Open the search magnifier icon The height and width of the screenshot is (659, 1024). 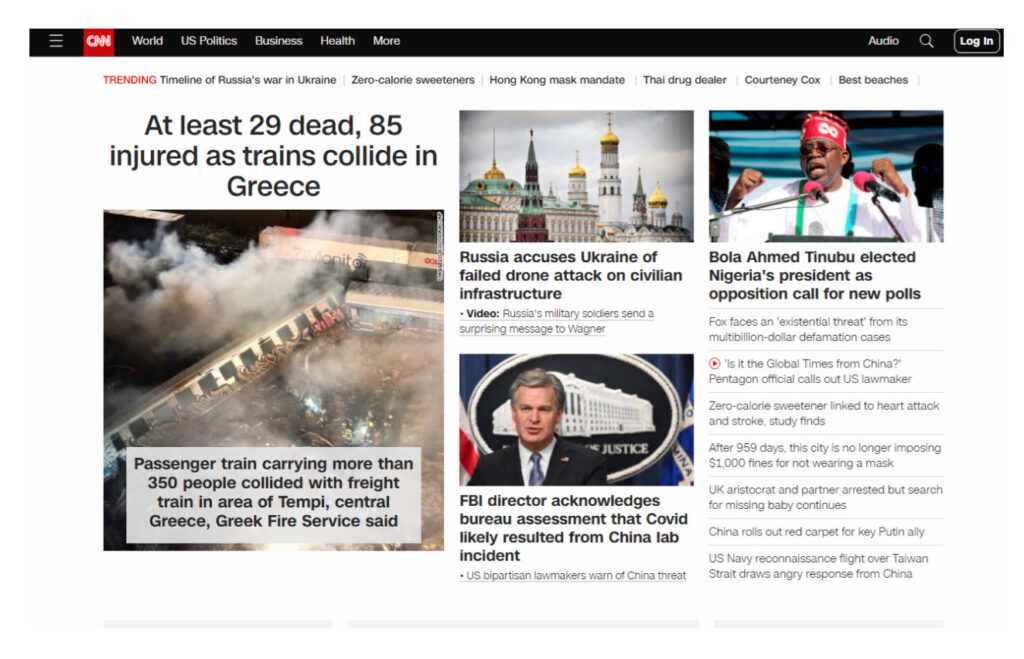926,41
